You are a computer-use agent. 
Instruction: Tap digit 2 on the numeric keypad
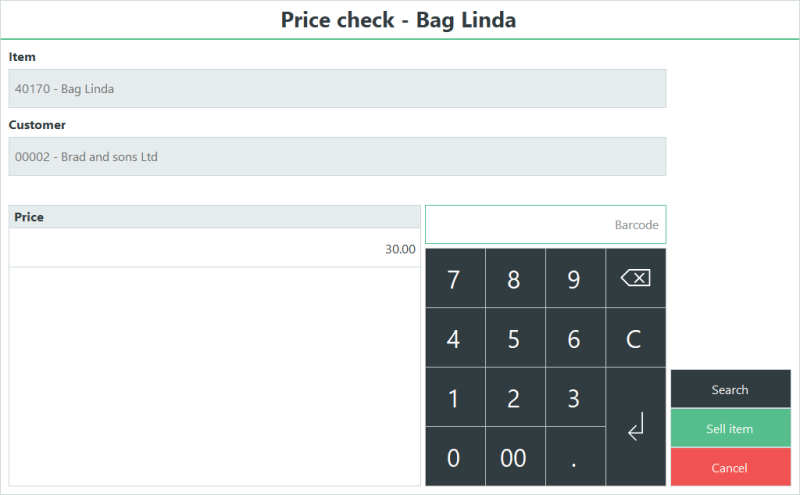pos(515,397)
